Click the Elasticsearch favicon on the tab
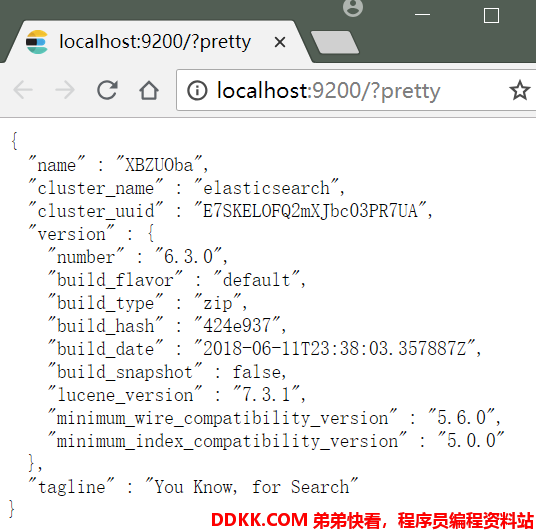This screenshot has height=530, width=536. pyautogui.click(x=37, y=42)
